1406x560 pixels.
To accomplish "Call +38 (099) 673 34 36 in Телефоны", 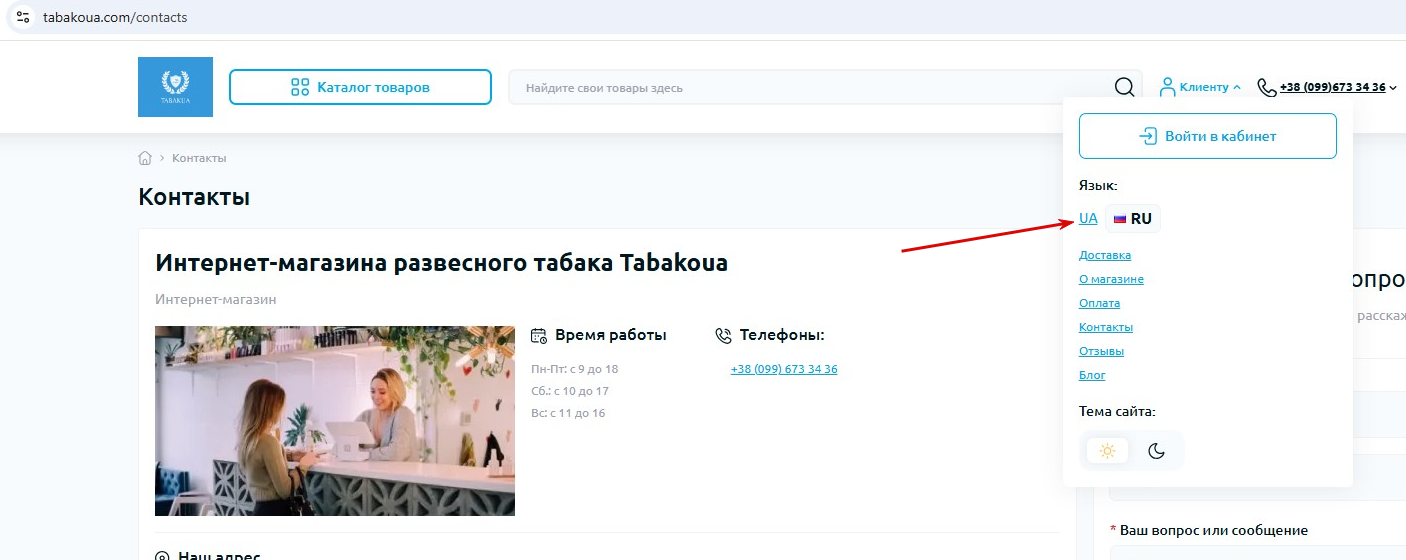I will point(784,369).
